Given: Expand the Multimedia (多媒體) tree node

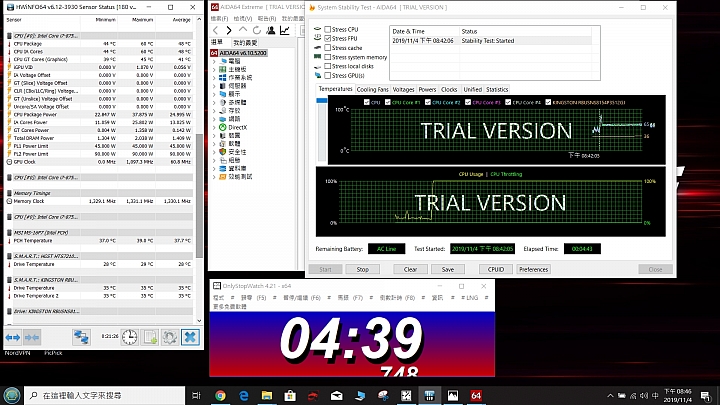Looking at the screenshot, I should pyautogui.click(x=214, y=102).
